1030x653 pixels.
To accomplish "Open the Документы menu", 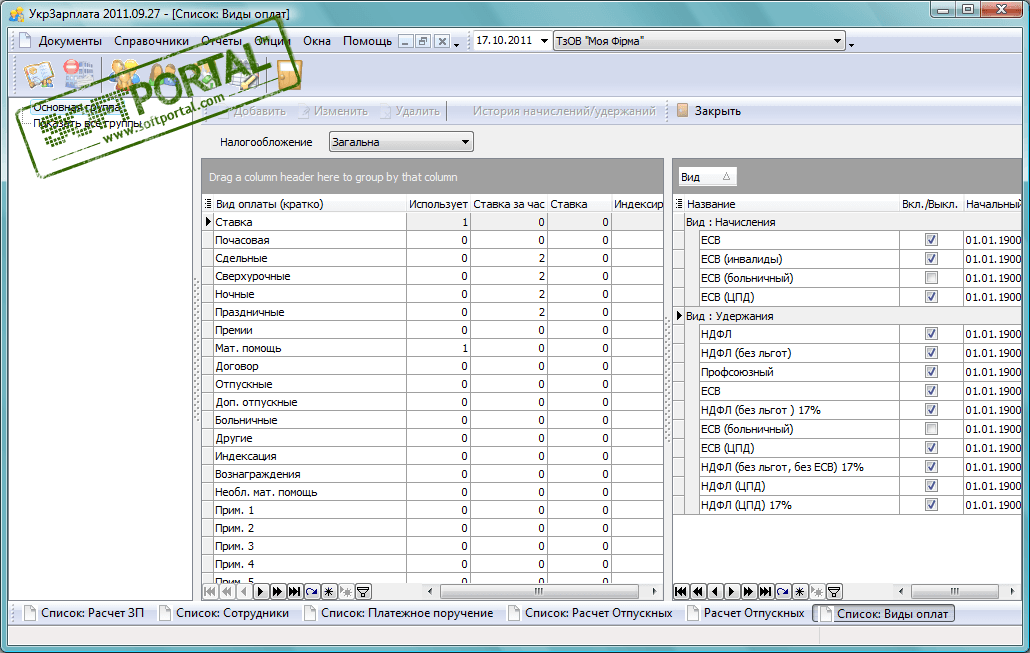I will tap(70, 41).
